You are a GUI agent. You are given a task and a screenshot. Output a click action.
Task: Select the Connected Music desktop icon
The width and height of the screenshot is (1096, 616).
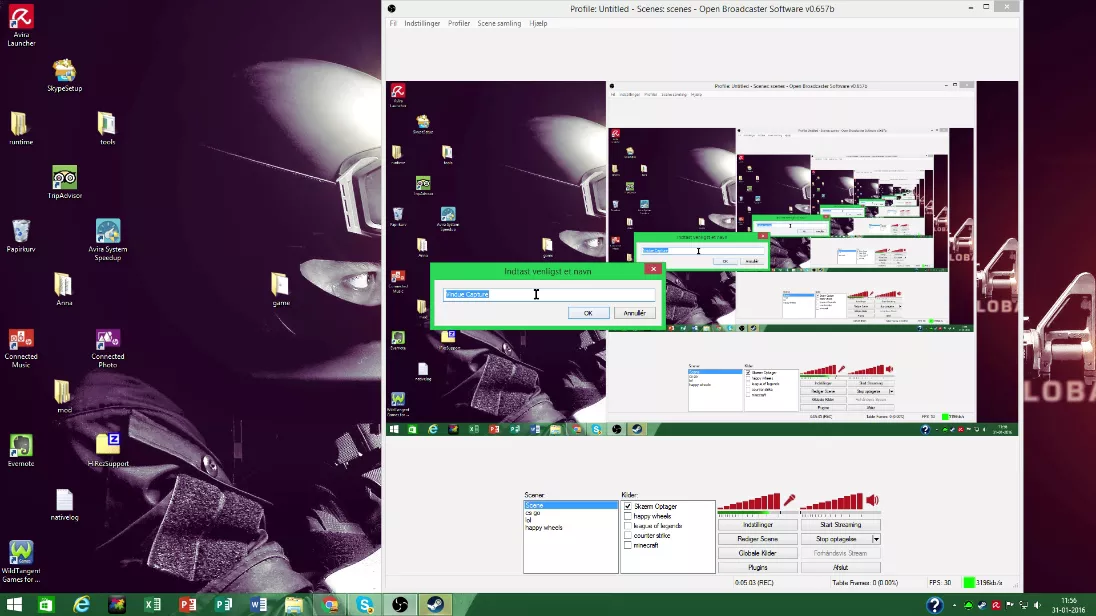pos(20,348)
